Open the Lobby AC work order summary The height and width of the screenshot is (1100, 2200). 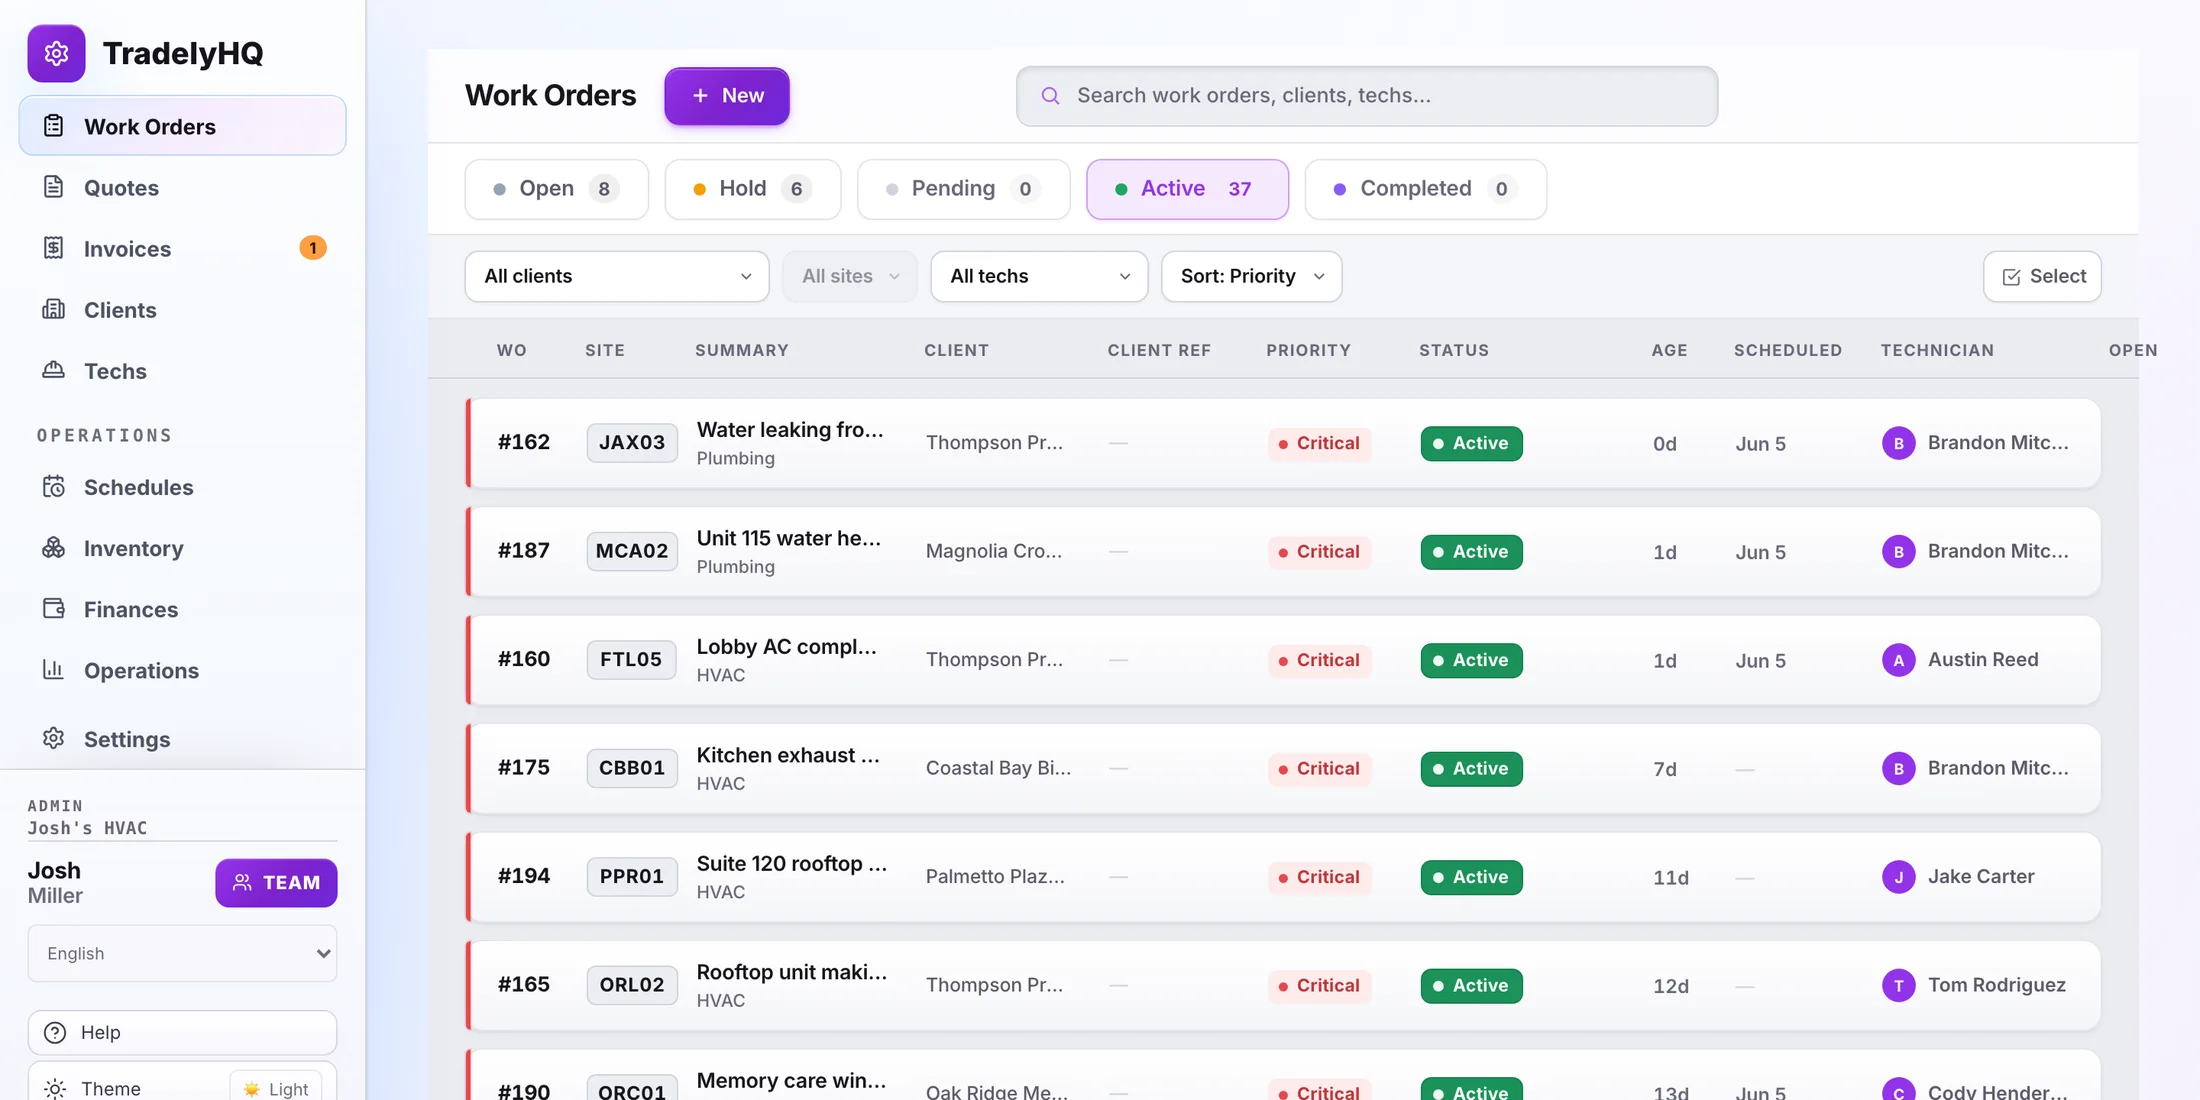pos(786,647)
